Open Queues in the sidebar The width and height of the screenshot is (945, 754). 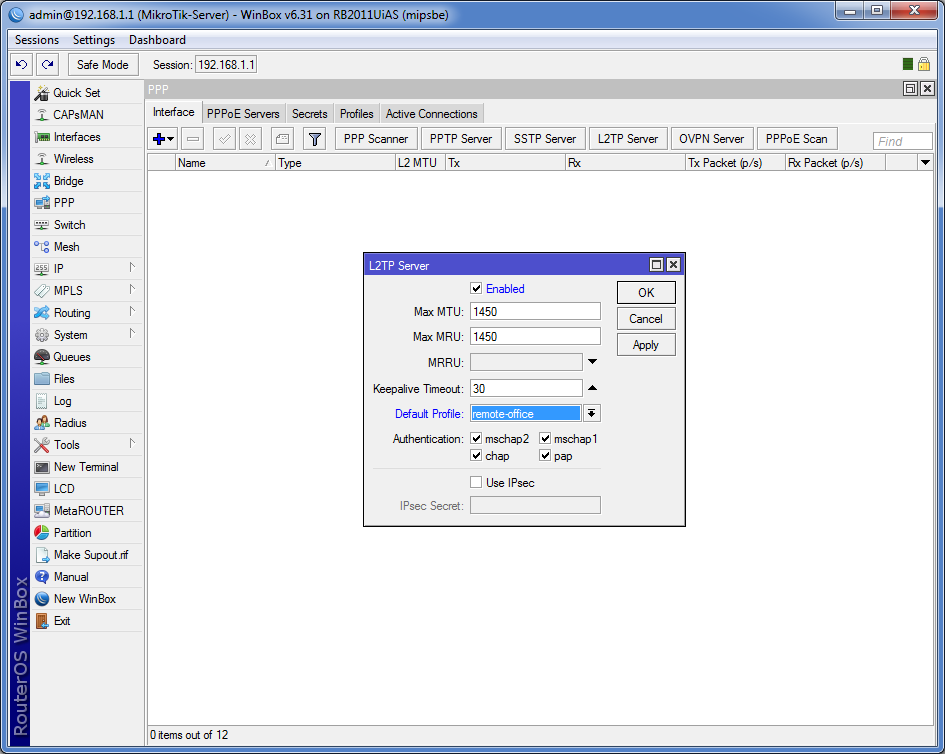tap(87, 357)
